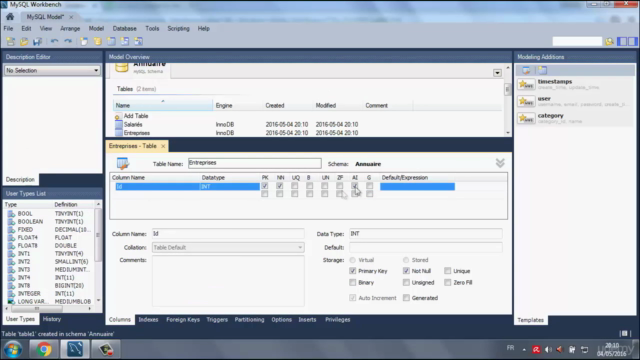Image resolution: width=640 pixels, height=360 pixels.
Task: Click the Entreprises table editor icon
Action: coord(123,163)
